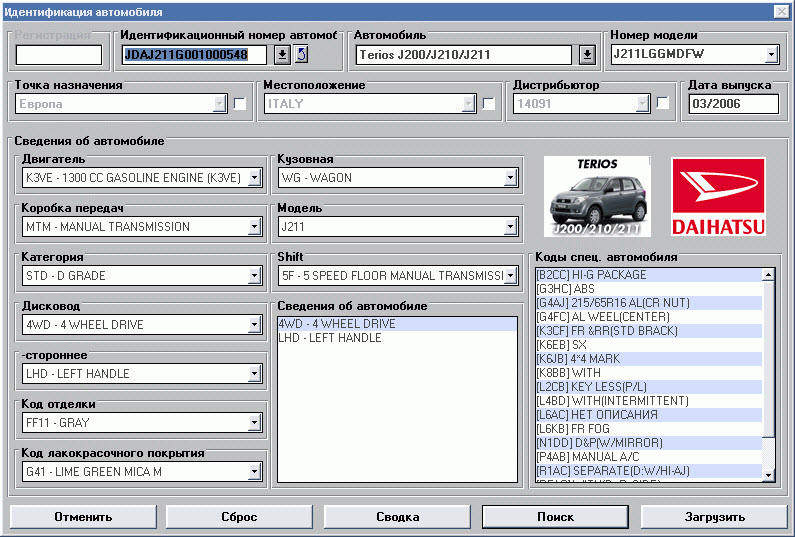Click the production date field 03/2006

point(733,104)
